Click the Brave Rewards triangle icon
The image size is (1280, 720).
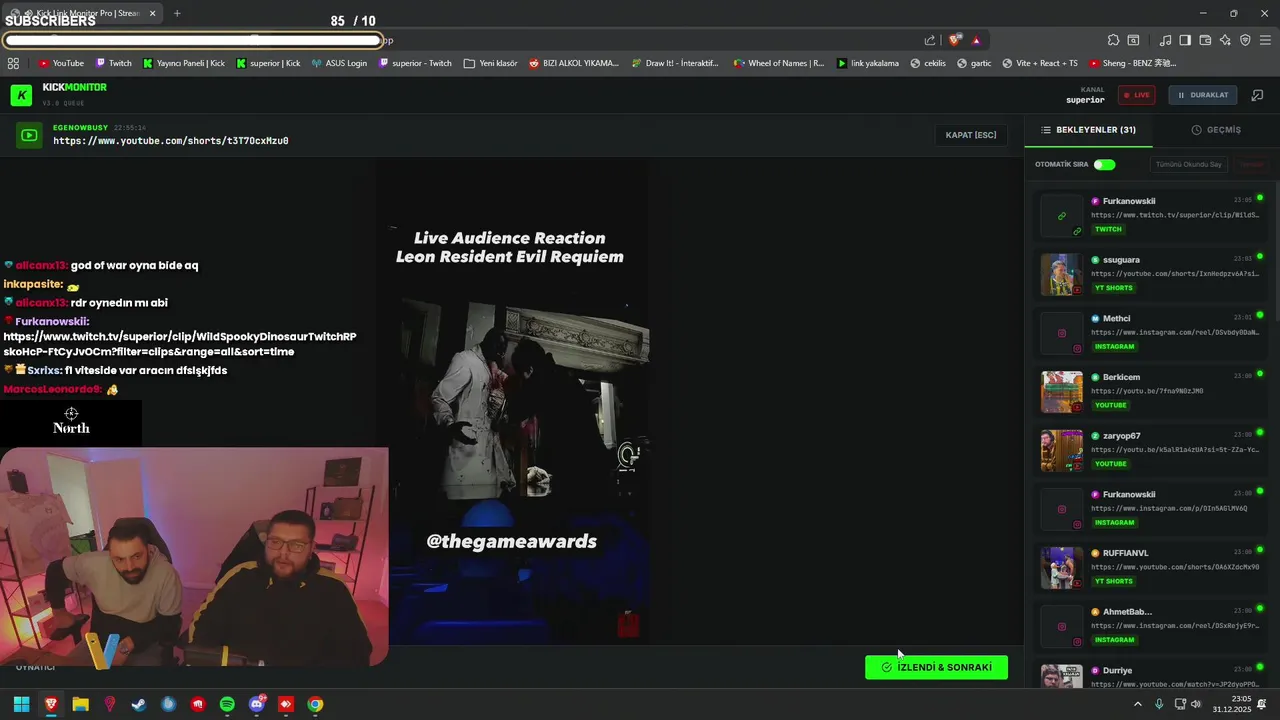click(x=976, y=40)
